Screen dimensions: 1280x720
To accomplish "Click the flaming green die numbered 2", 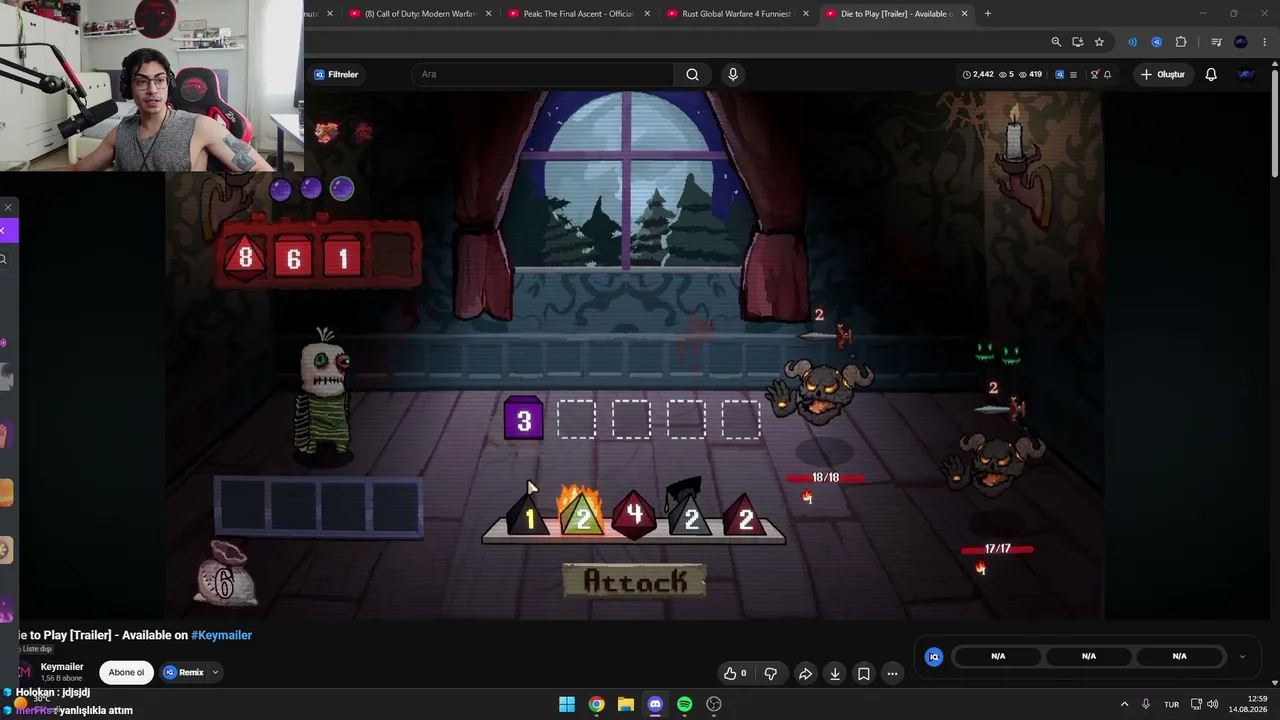I will point(581,512).
